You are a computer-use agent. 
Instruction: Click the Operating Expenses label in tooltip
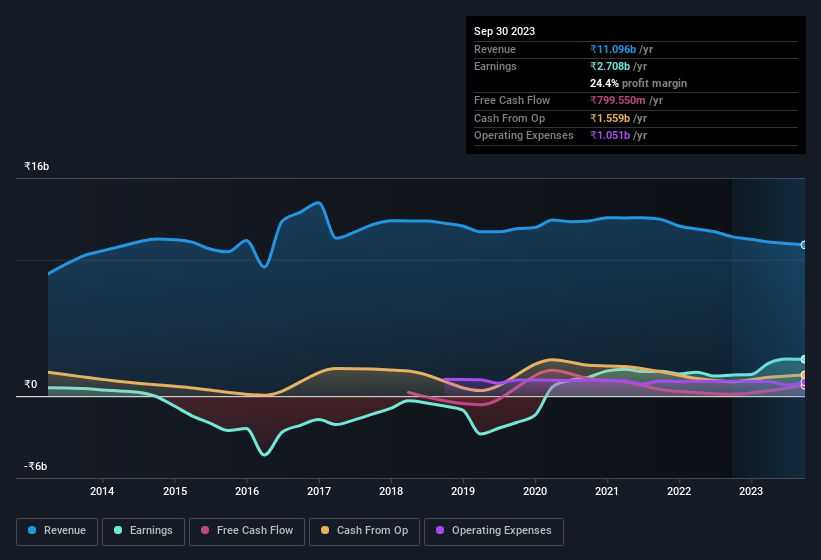point(524,136)
